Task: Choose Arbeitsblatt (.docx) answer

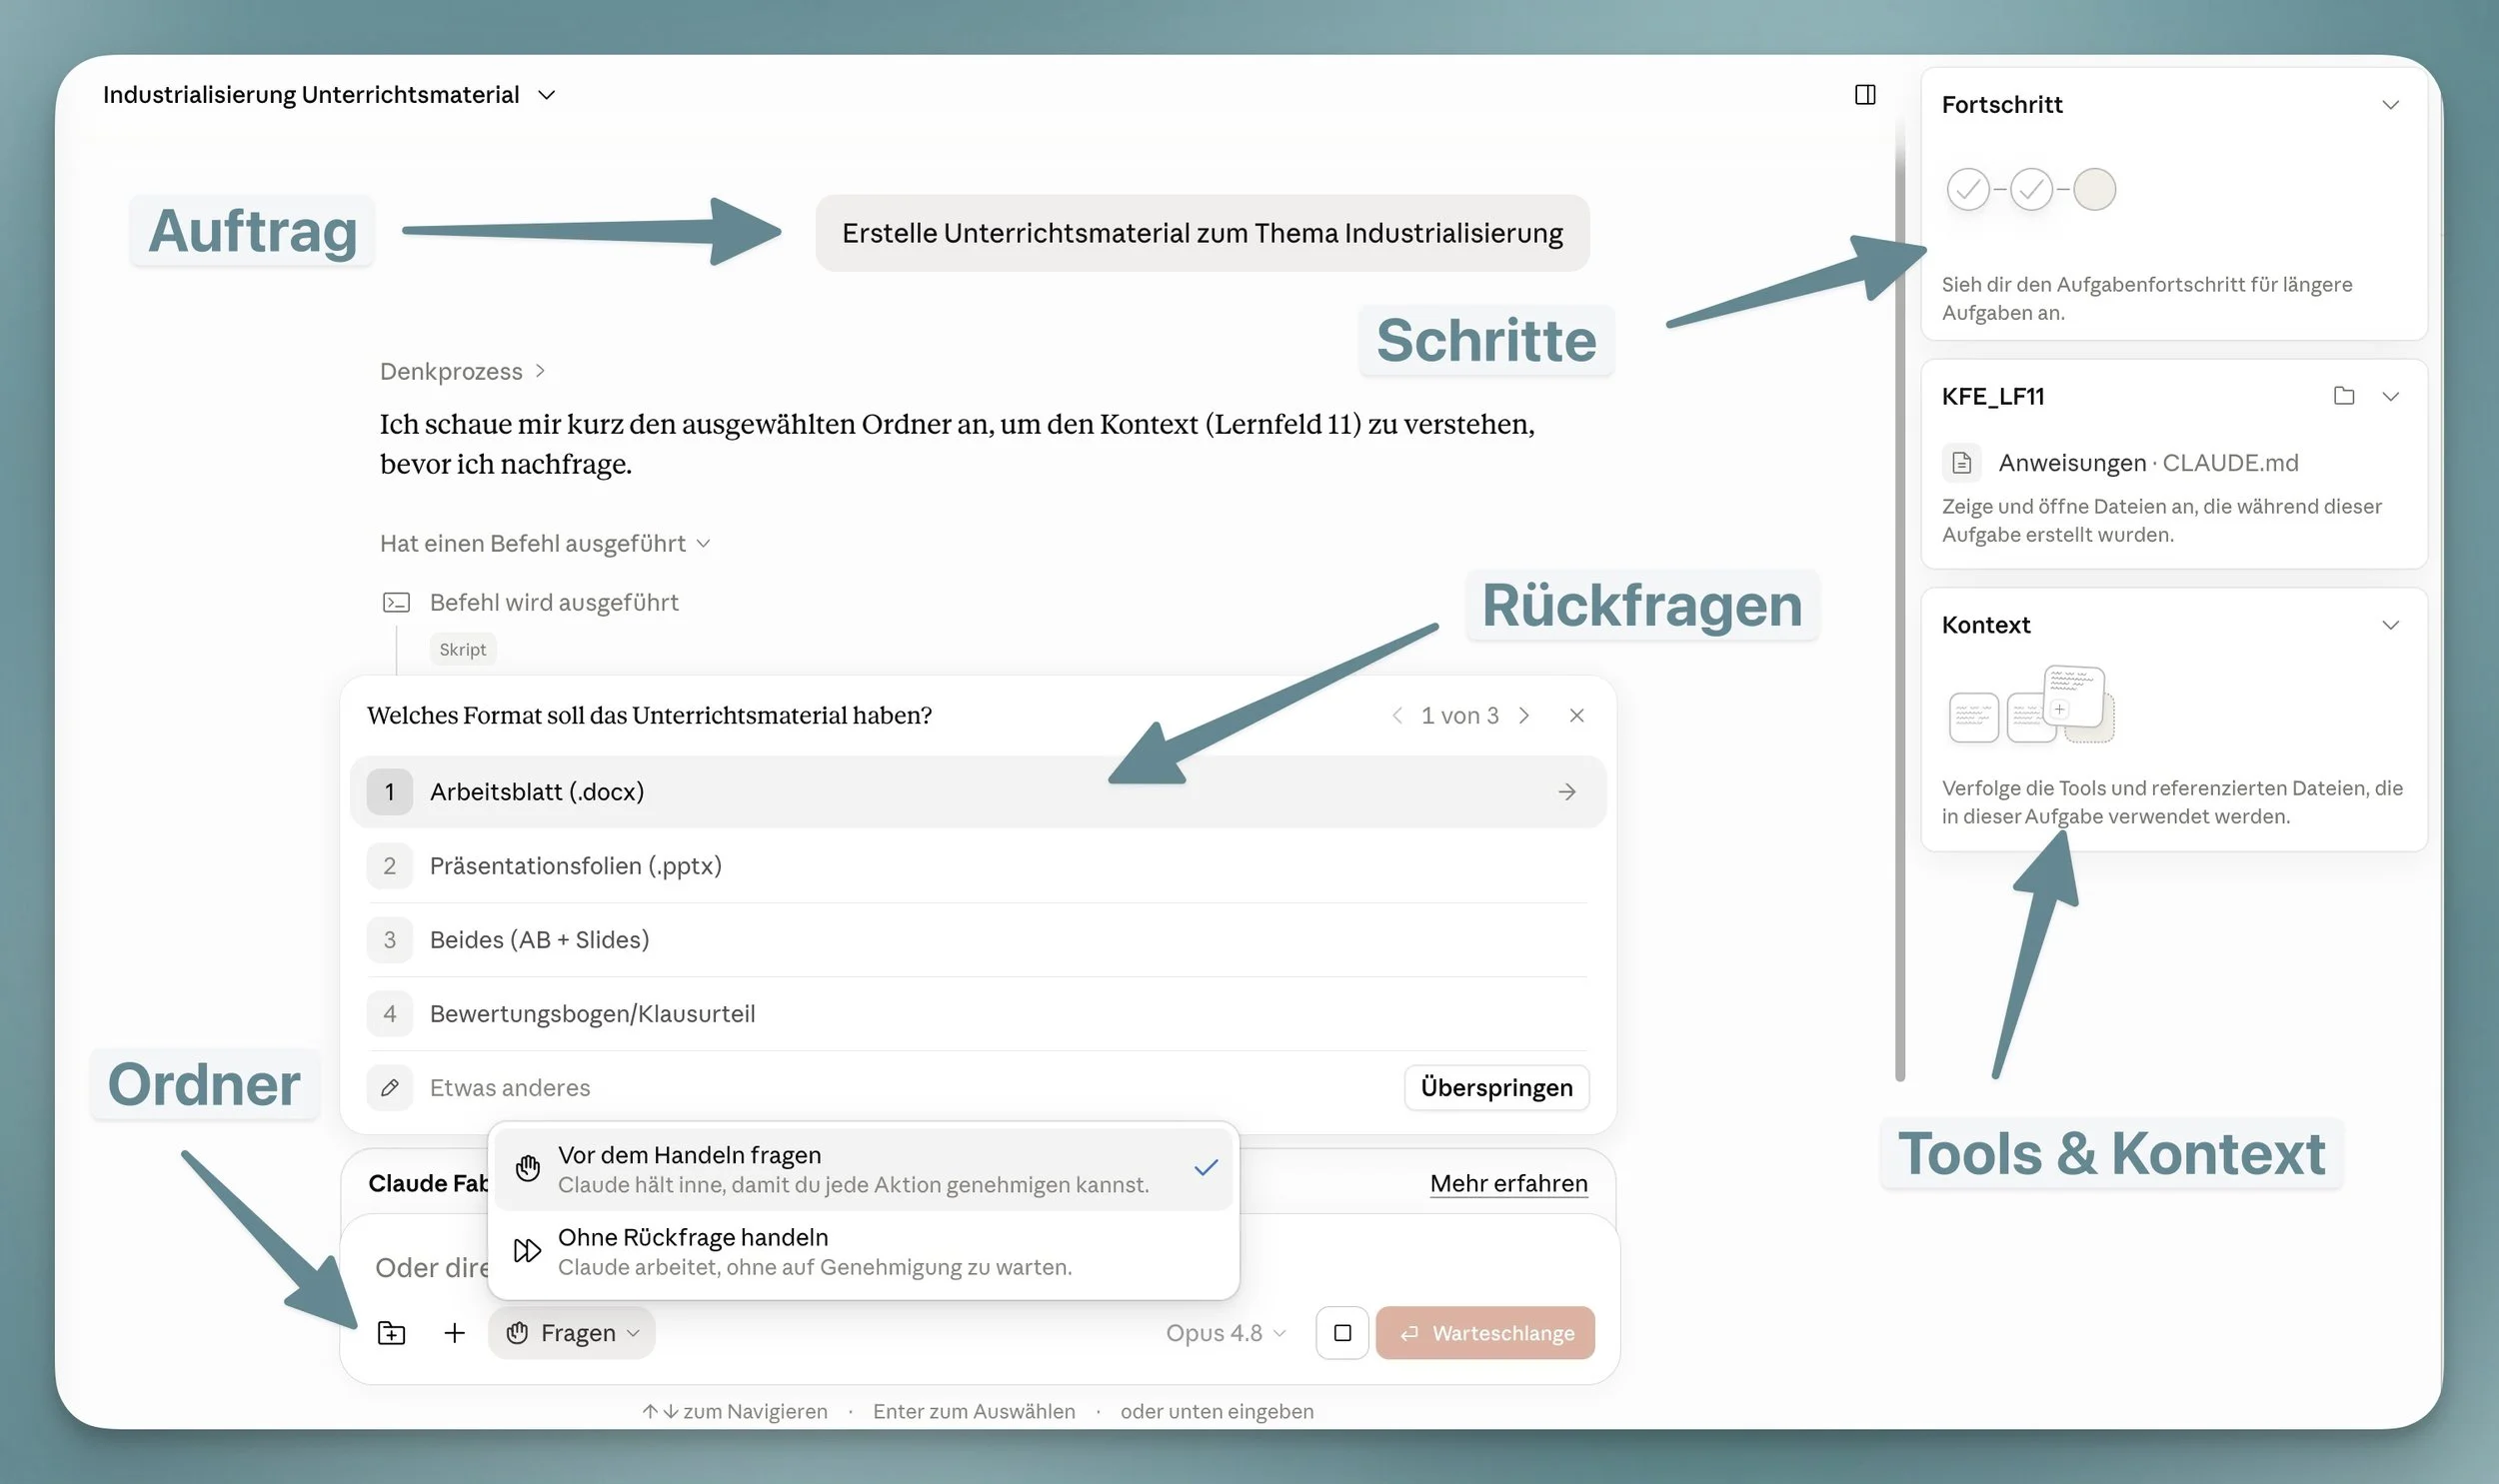Action: click(978, 792)
